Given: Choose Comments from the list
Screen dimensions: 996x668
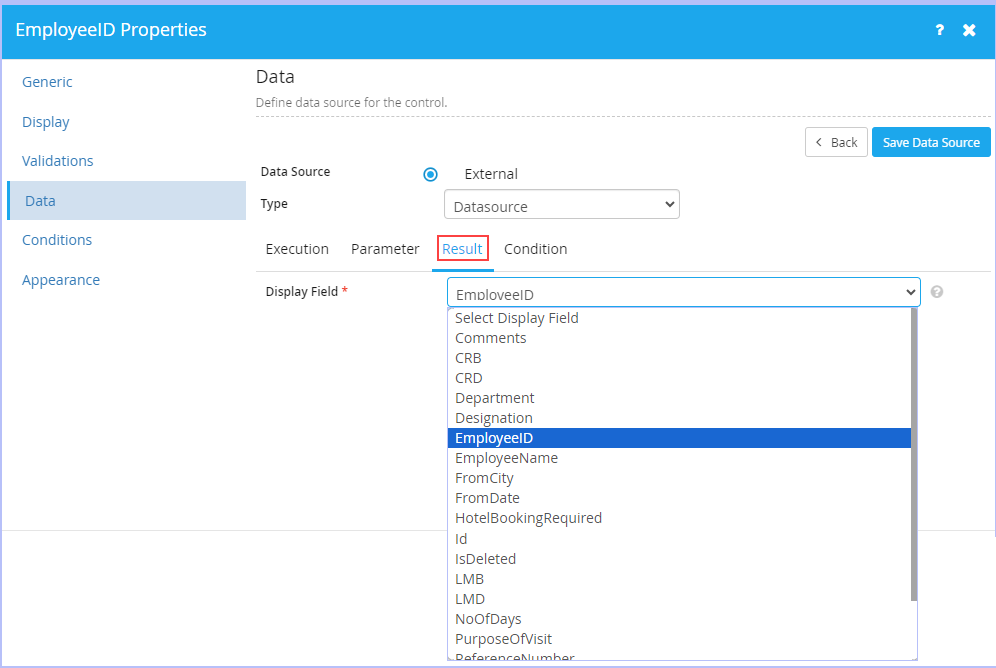Looking at the screenshot, I should pyautogui.click(x=679, y=338).
